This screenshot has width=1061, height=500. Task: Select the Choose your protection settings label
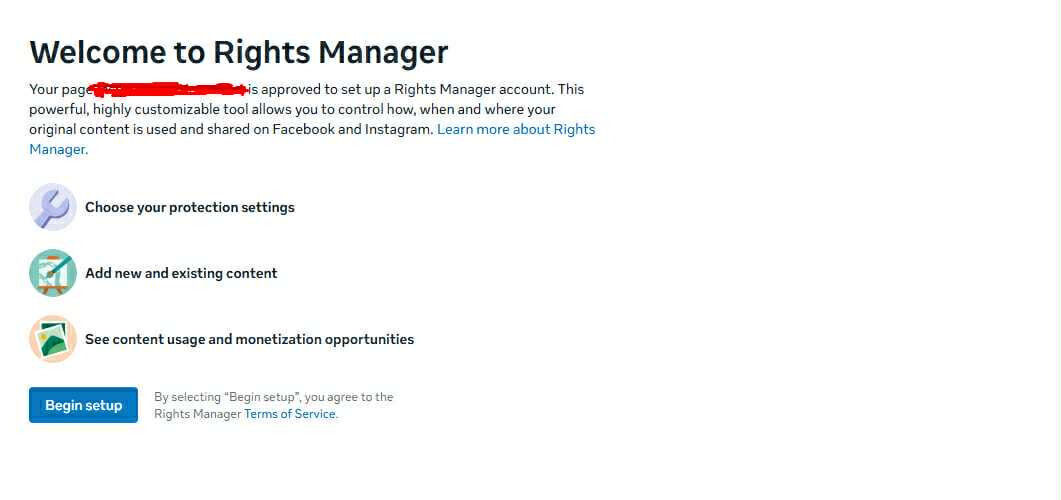pos(190,207)
